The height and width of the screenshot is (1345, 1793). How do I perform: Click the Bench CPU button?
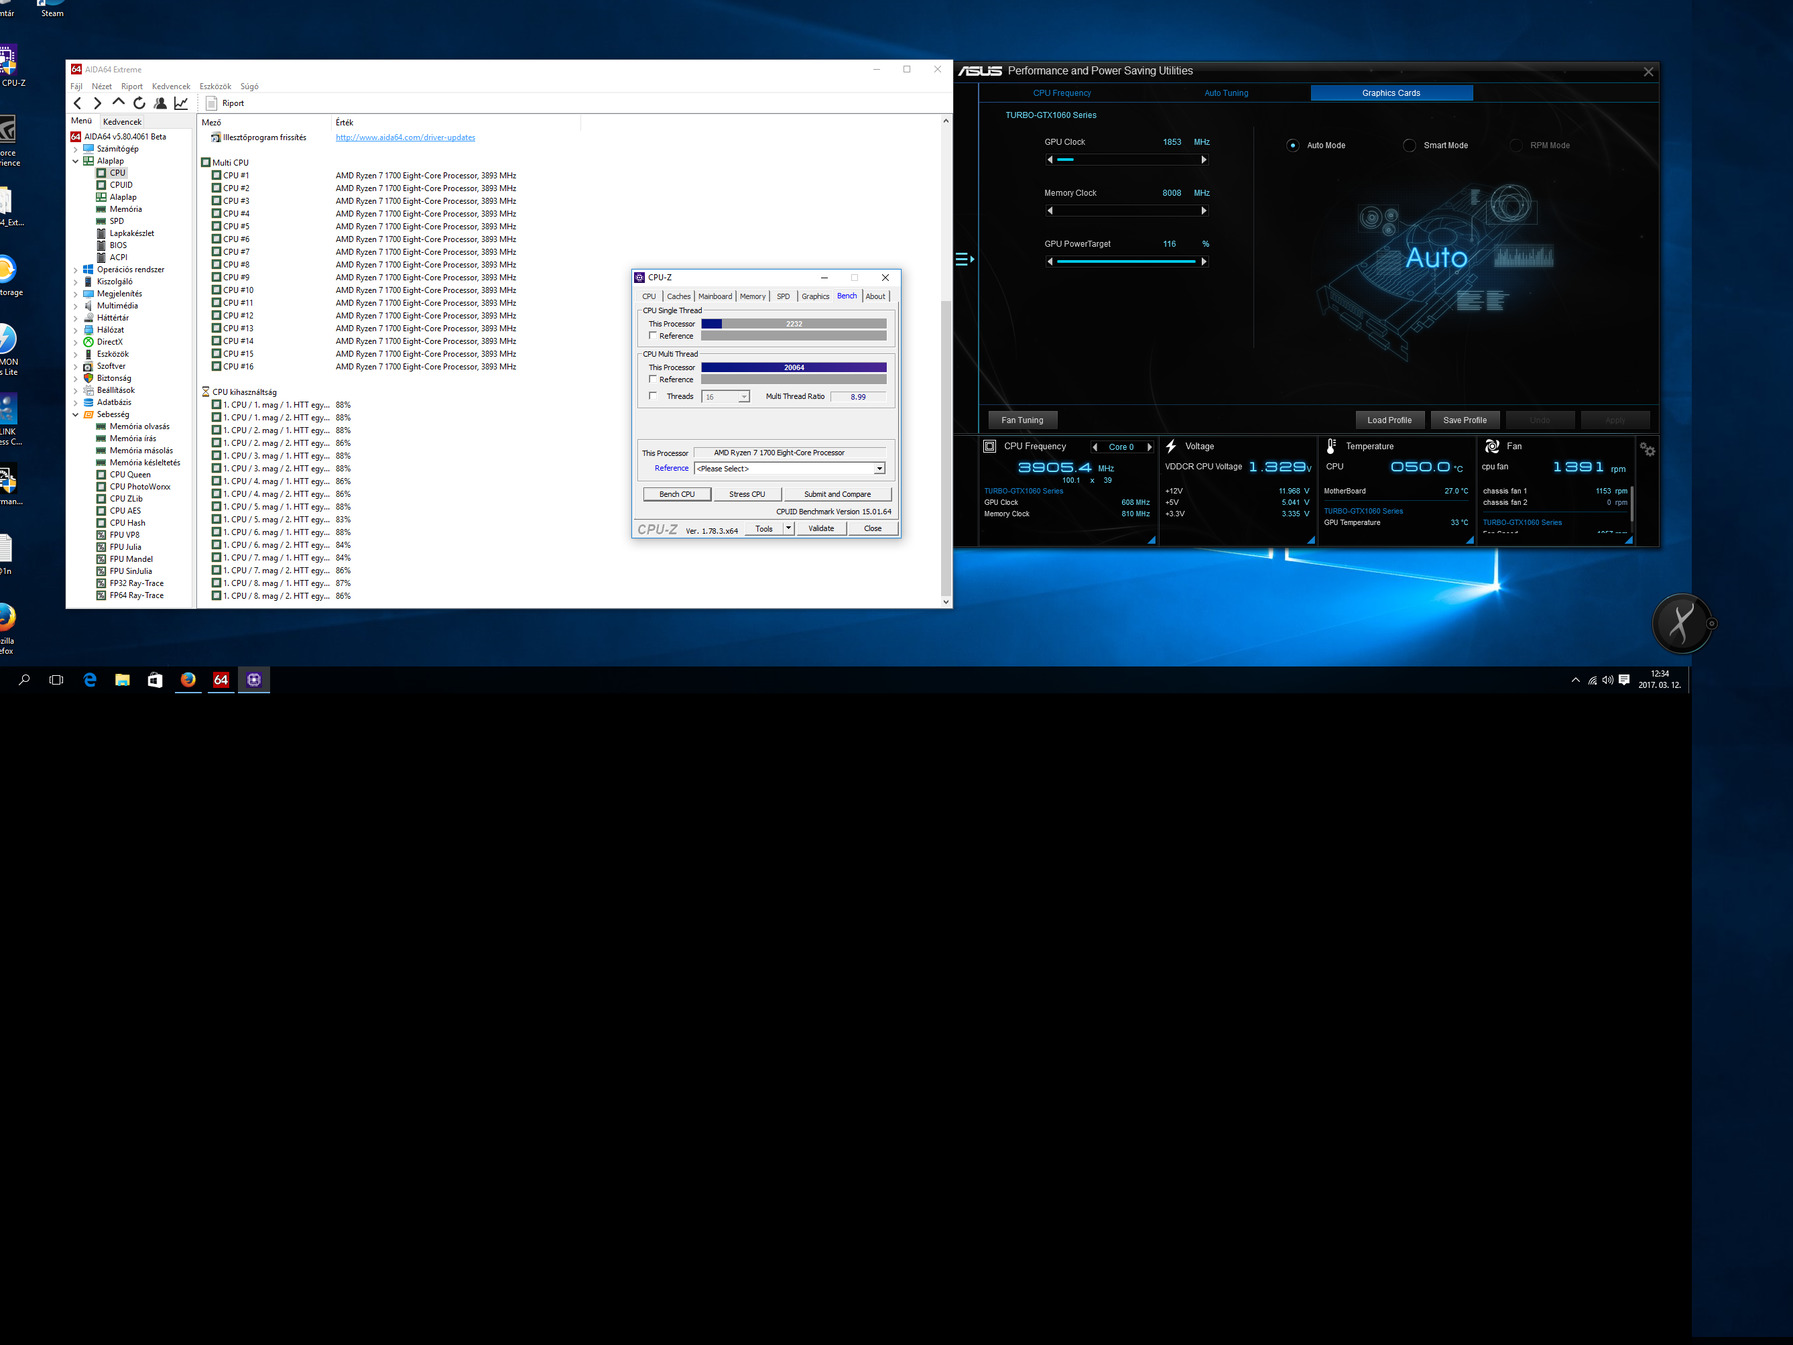(x=677, y=494)
